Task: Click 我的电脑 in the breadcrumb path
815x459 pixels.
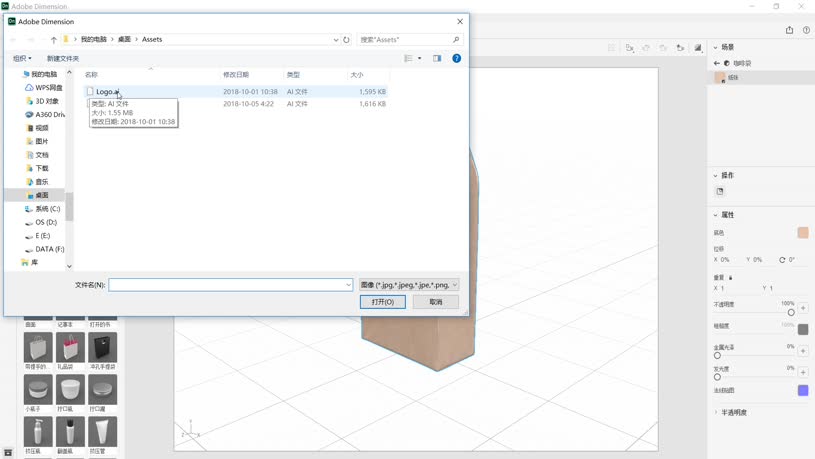Action: pos(94,40)
